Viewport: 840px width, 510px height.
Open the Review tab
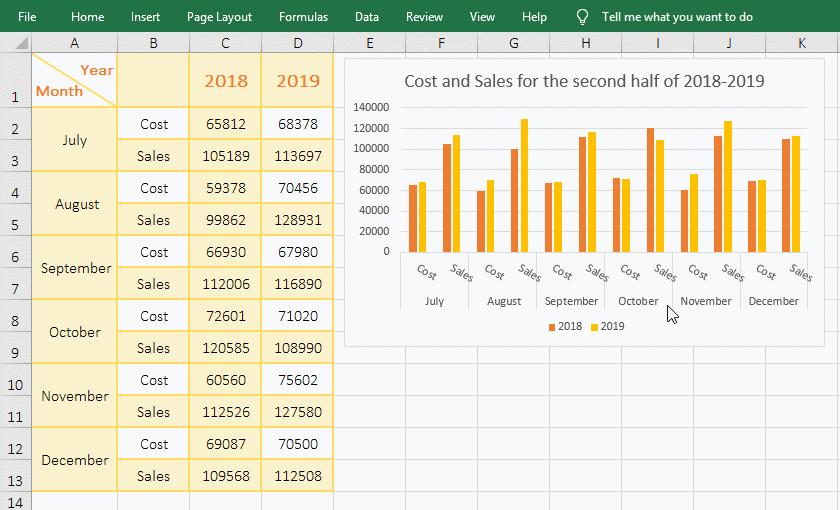[424, 17]
